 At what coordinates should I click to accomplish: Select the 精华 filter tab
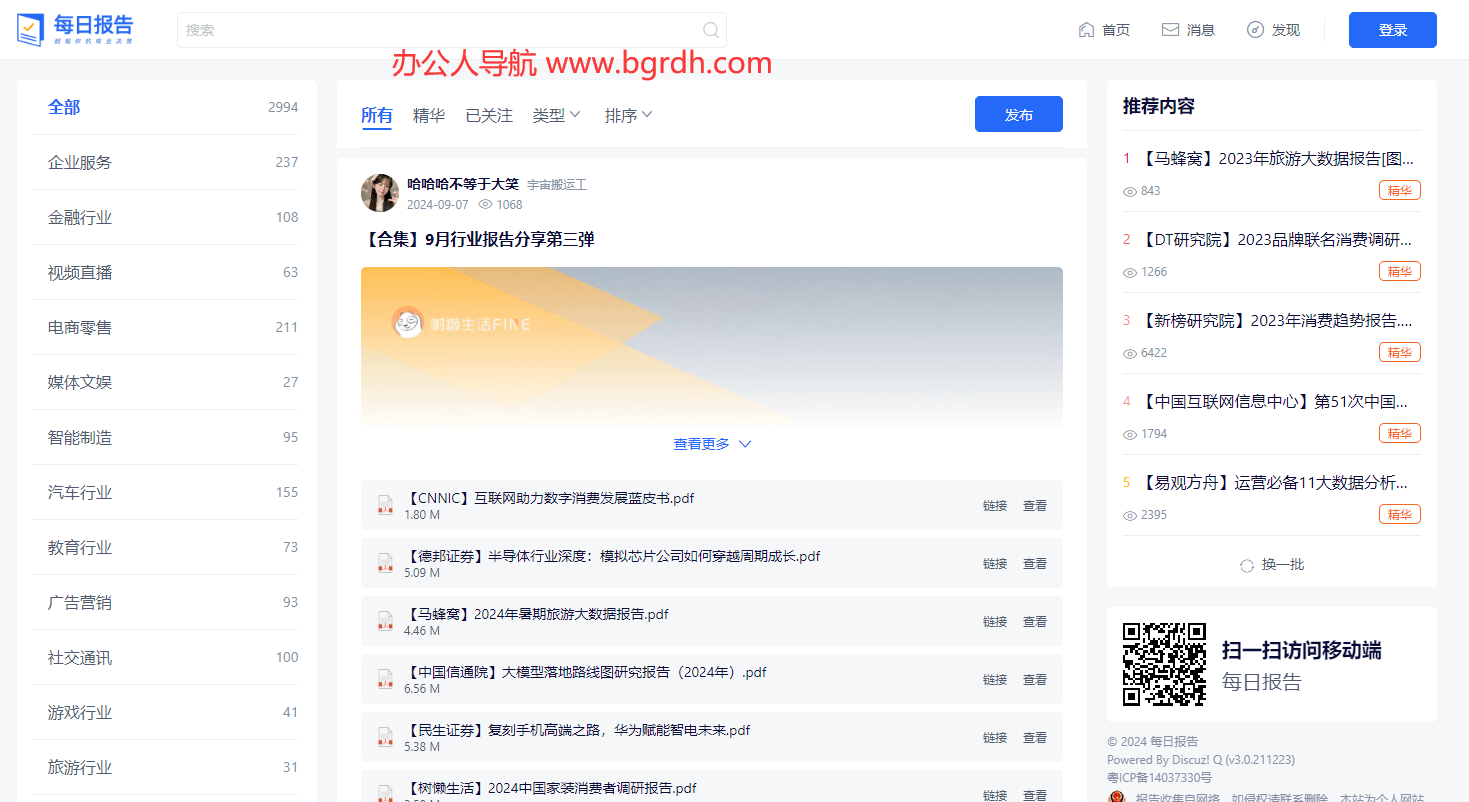[429, 115]
